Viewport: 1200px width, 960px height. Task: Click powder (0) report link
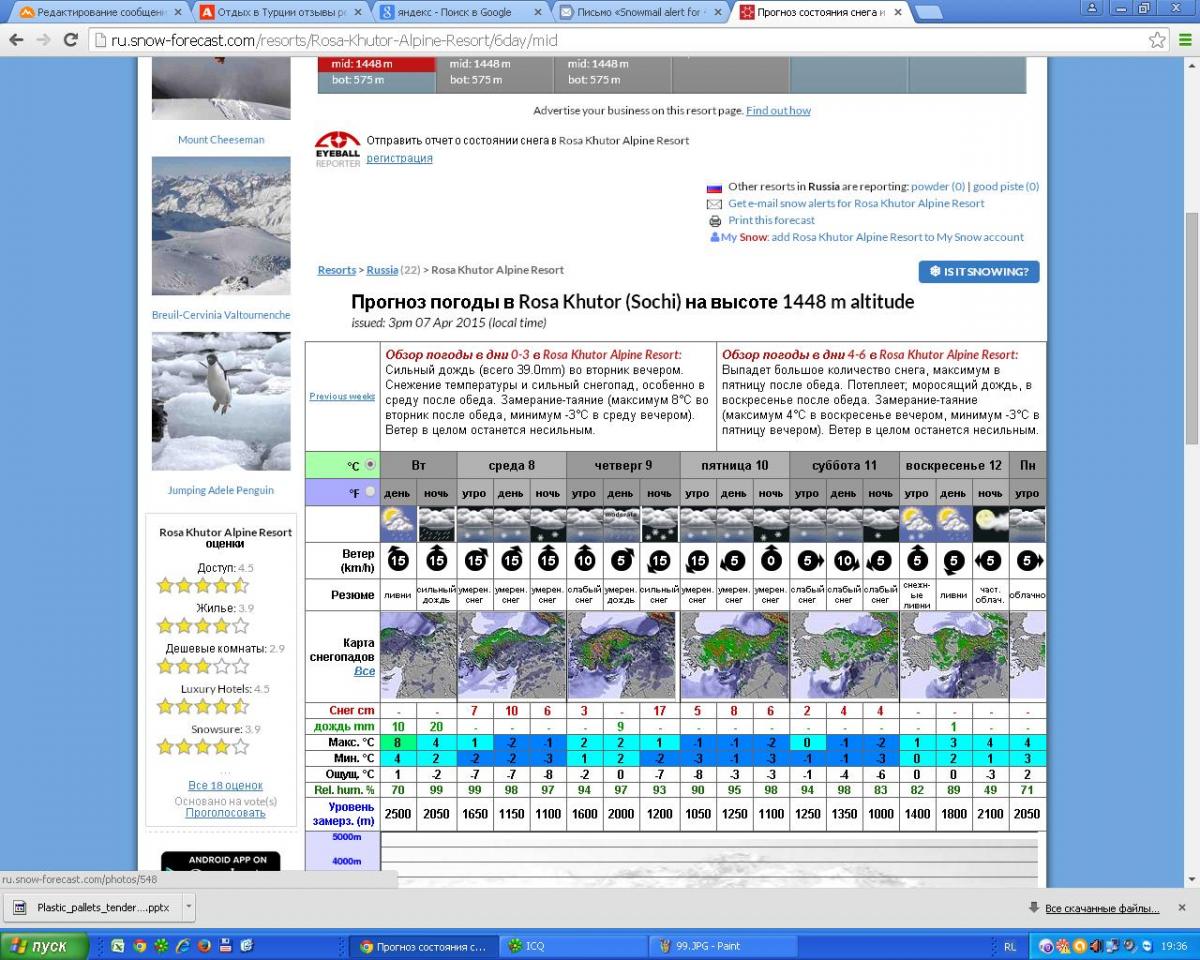click(938, 186)
